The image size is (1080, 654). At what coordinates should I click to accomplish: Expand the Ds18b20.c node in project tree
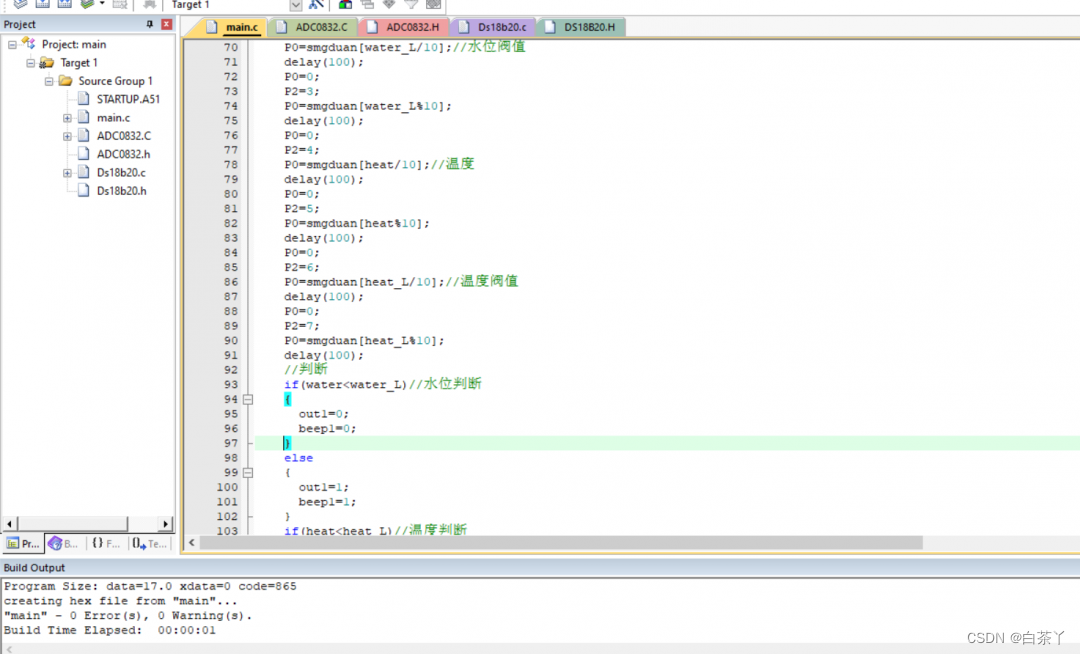pos(67,173)
